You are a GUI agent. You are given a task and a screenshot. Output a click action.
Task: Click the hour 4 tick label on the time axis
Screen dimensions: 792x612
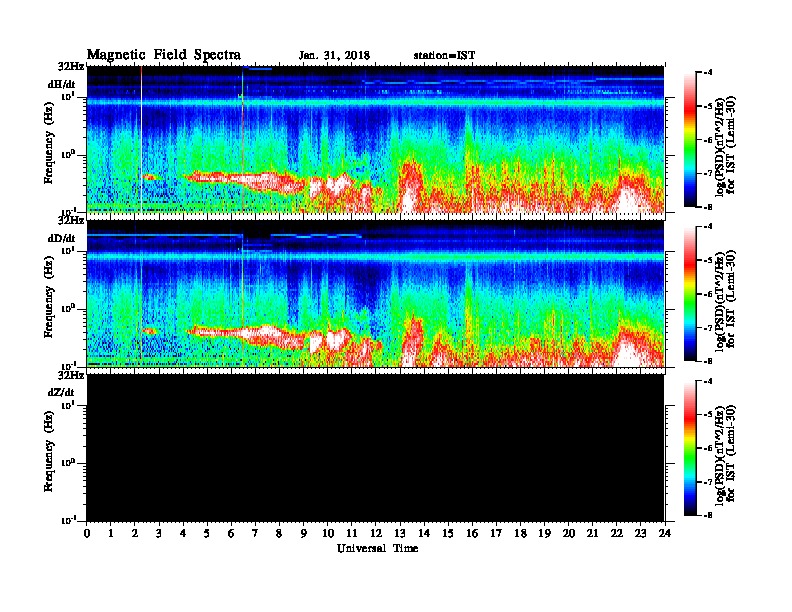183,533
